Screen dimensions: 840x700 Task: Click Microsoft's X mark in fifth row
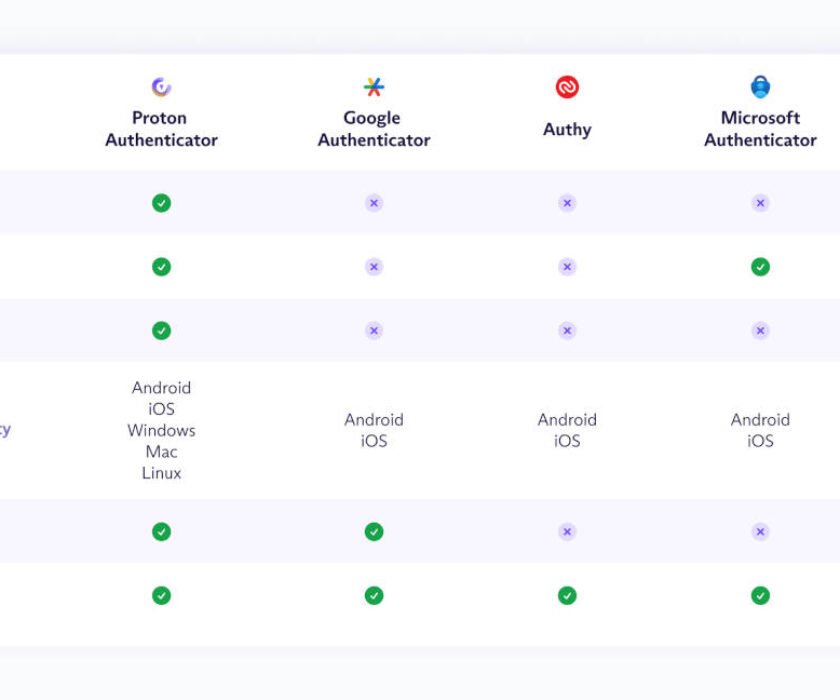[x=760, y=532]
